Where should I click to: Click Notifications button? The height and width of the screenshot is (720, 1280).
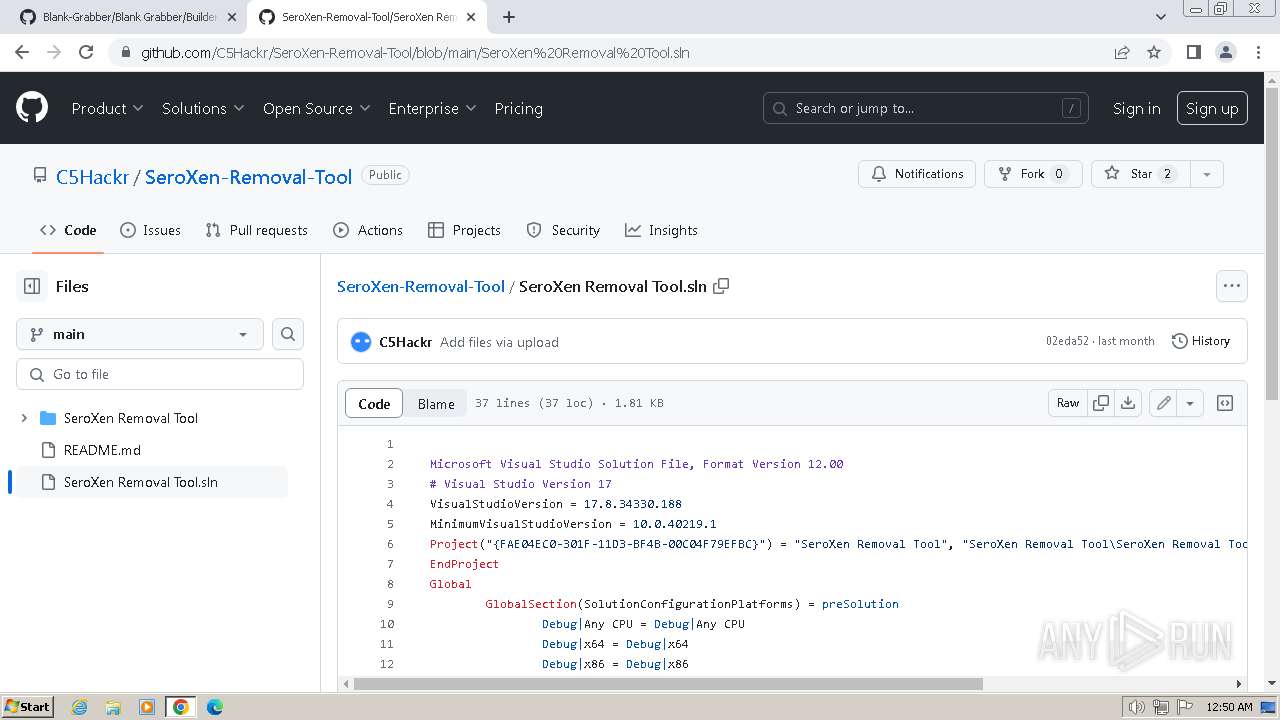pos(917,174)
